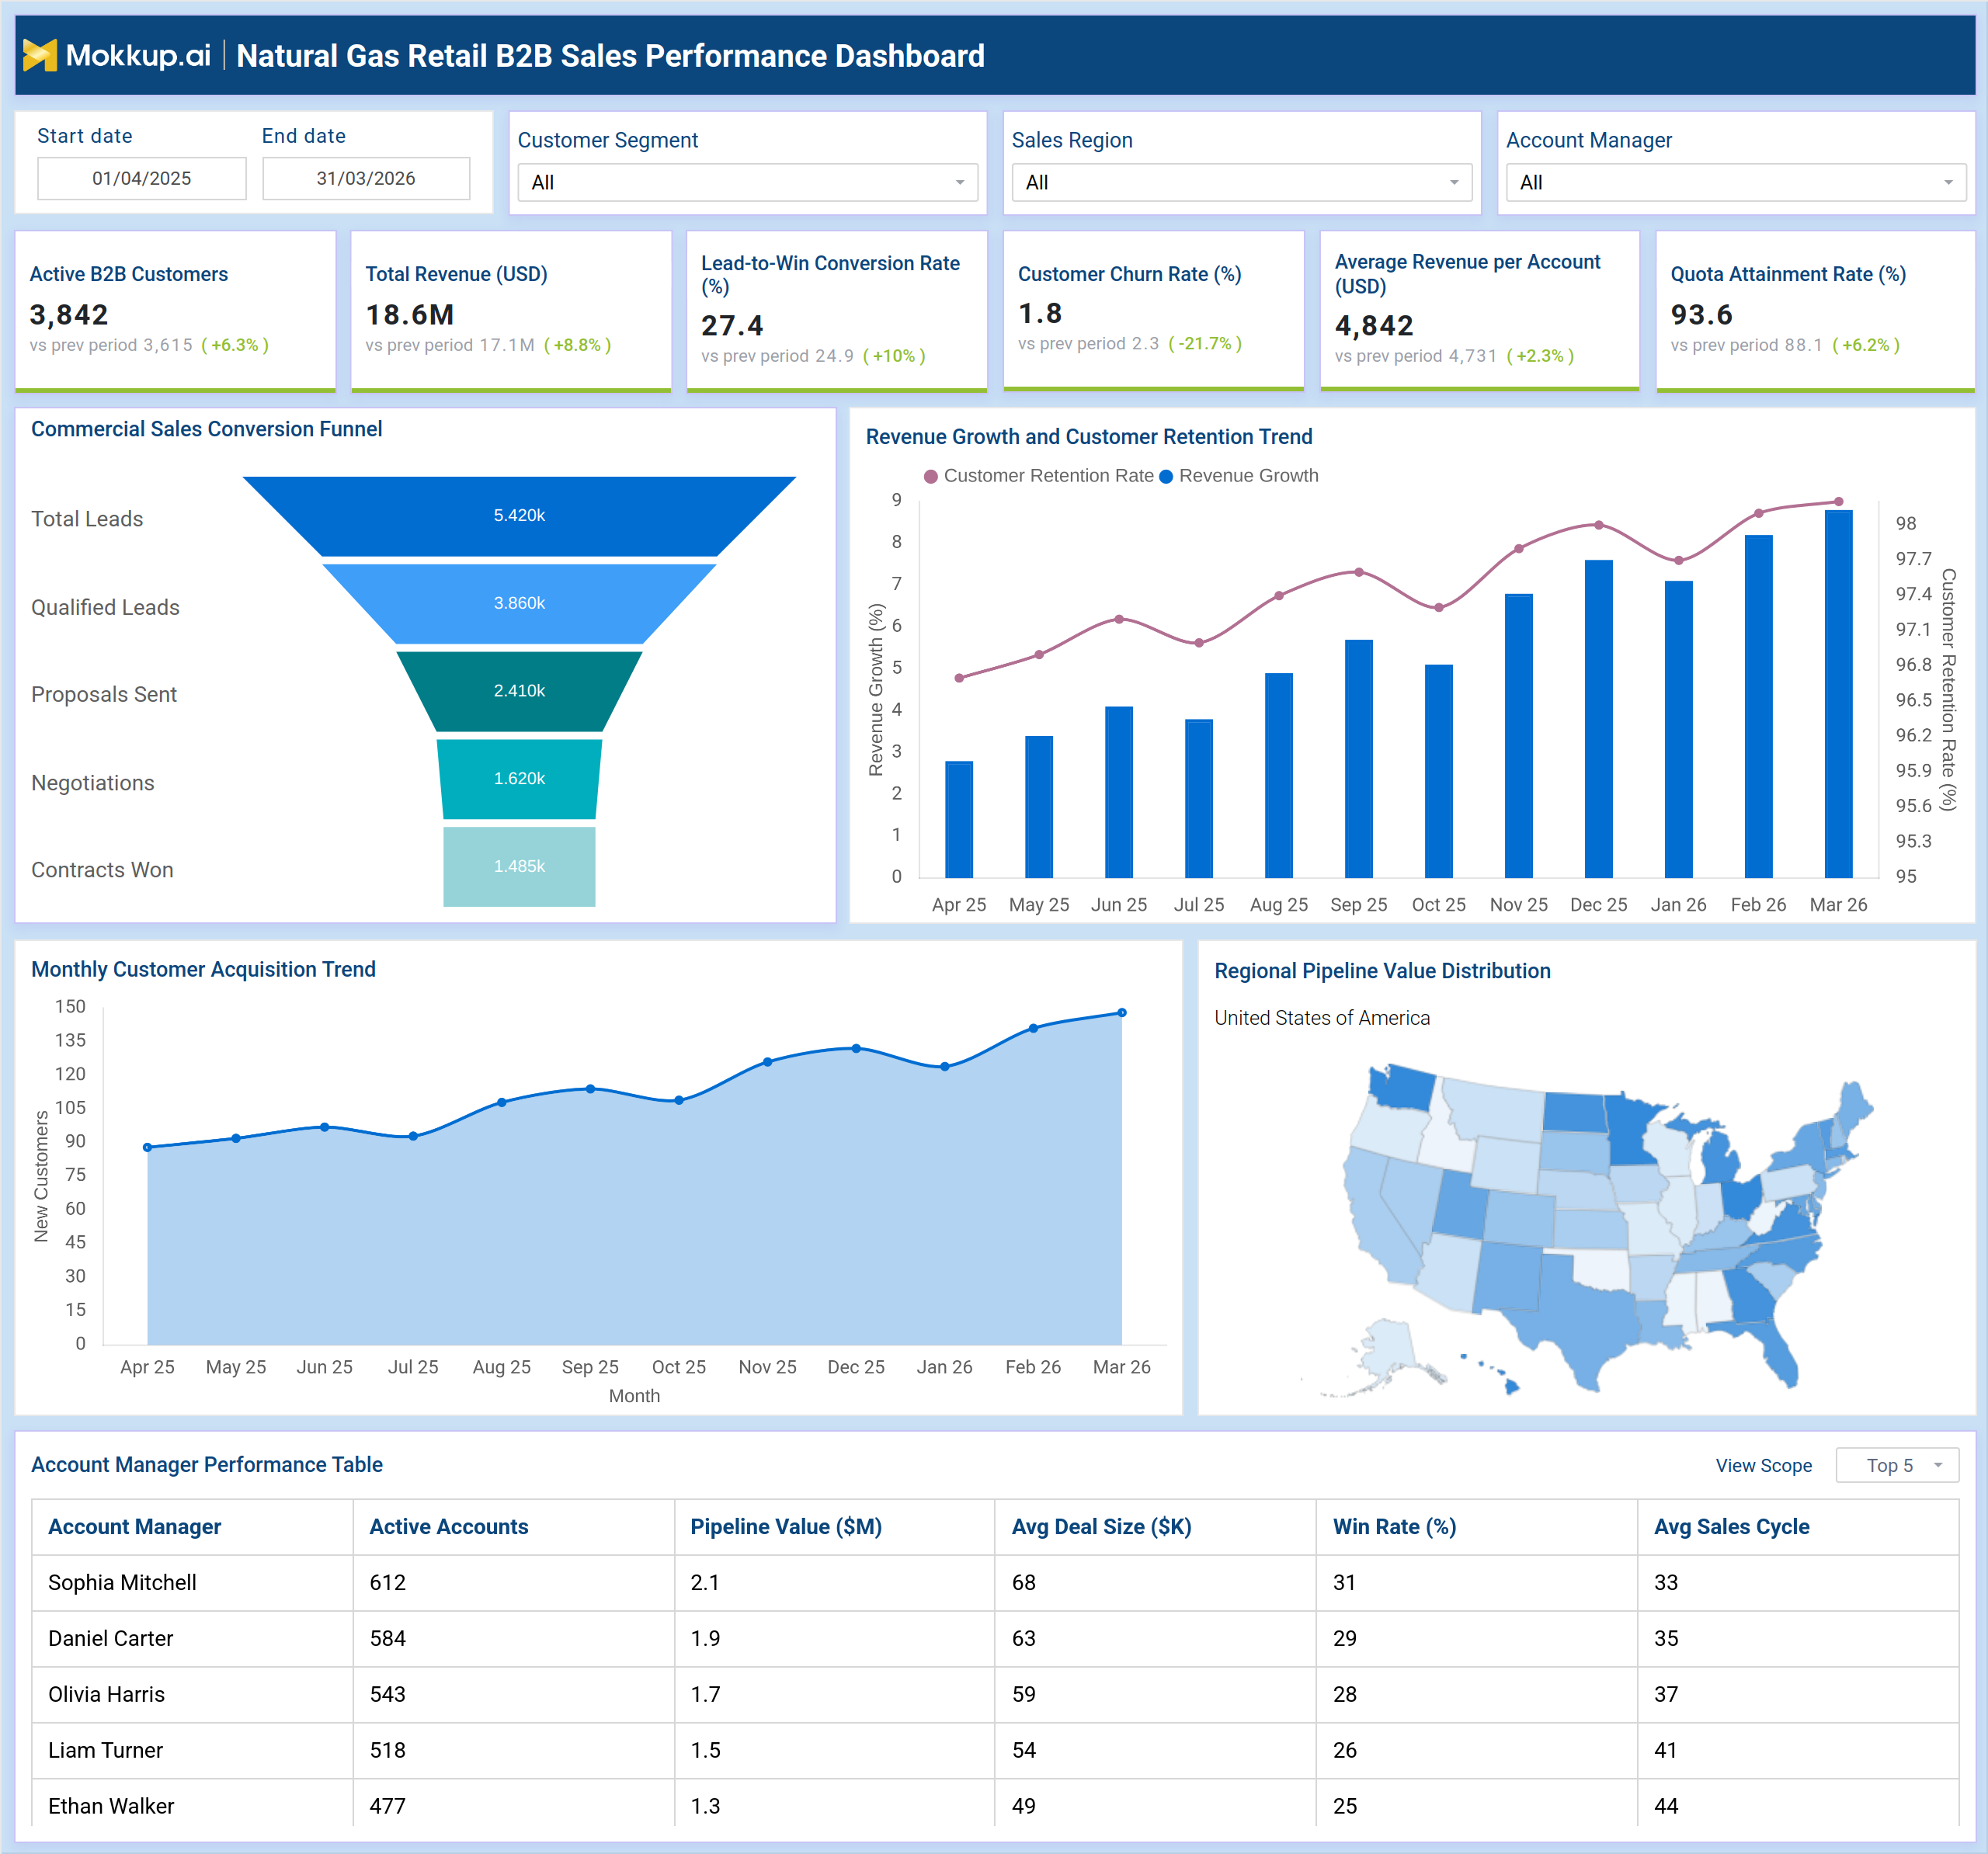The height and width of the screenshot is (1854, 1988).
Task: Click the Apr 25 revenue growth bar
Action: point(959,820)
